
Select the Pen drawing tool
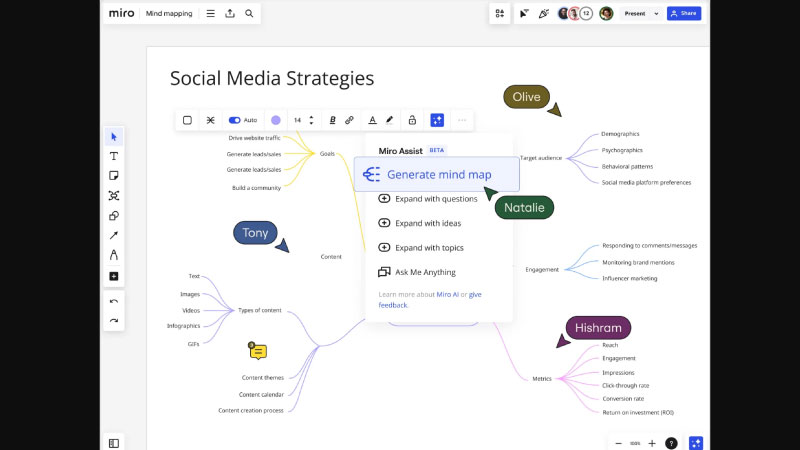click(x=114, y=255)
